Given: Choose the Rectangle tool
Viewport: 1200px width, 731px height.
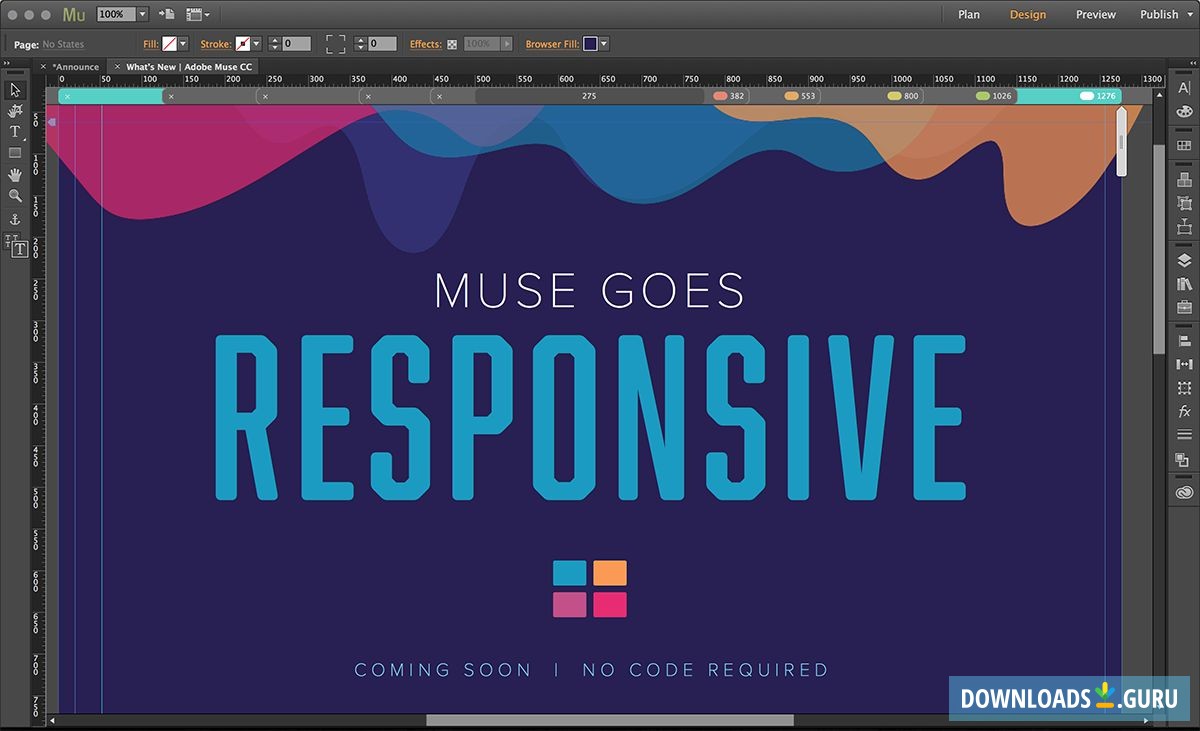Looking at the screenshot, I should (15, 152).
